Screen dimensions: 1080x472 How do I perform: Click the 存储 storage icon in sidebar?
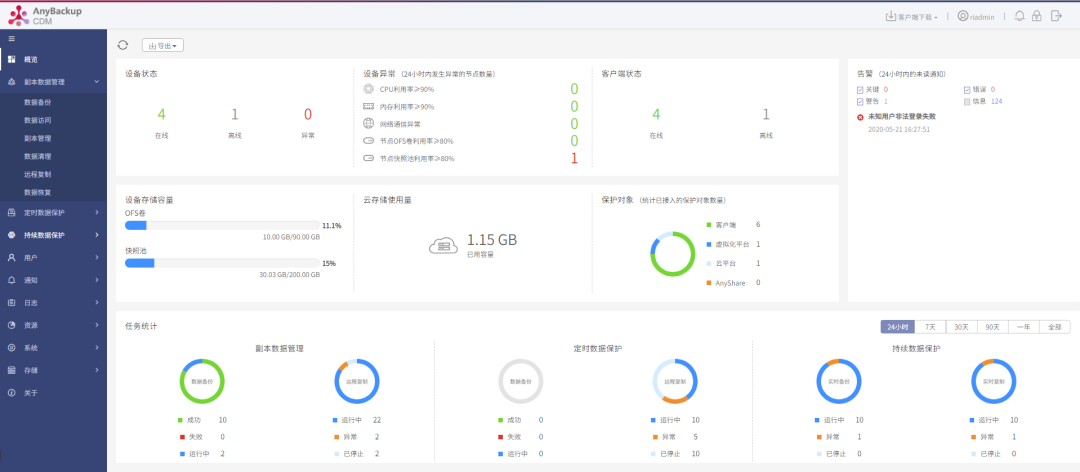click(x=12, y=370)
